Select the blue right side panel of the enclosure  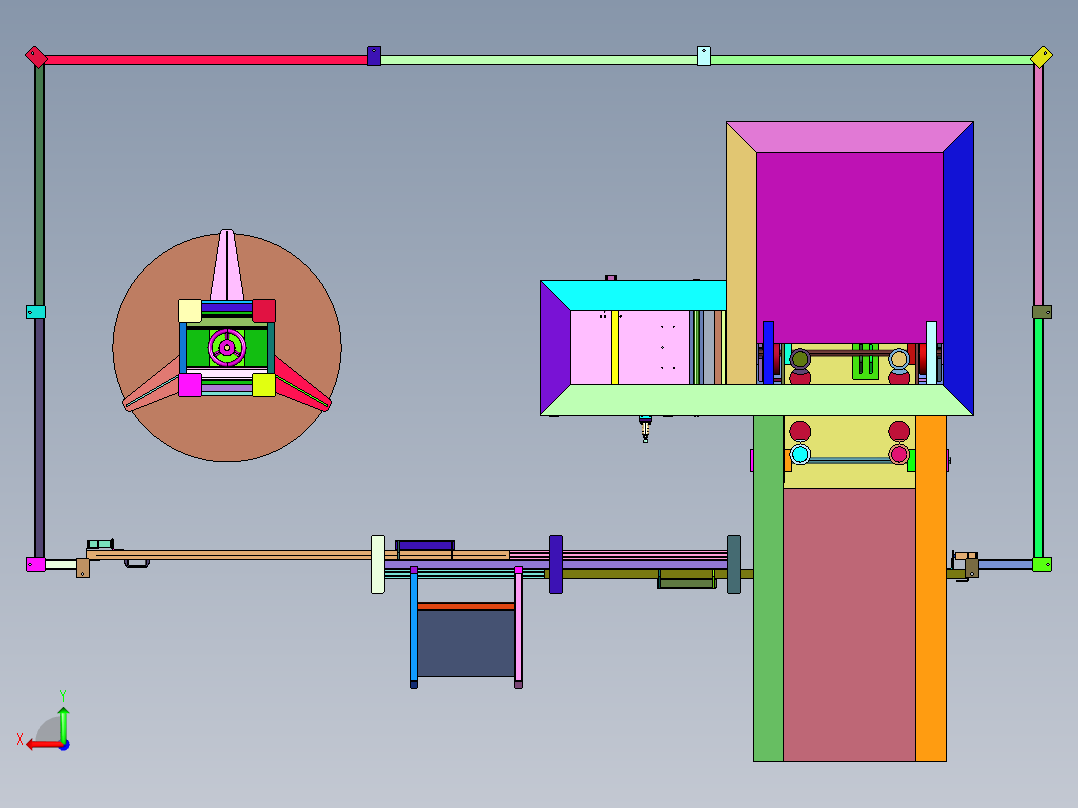[958, 268]
